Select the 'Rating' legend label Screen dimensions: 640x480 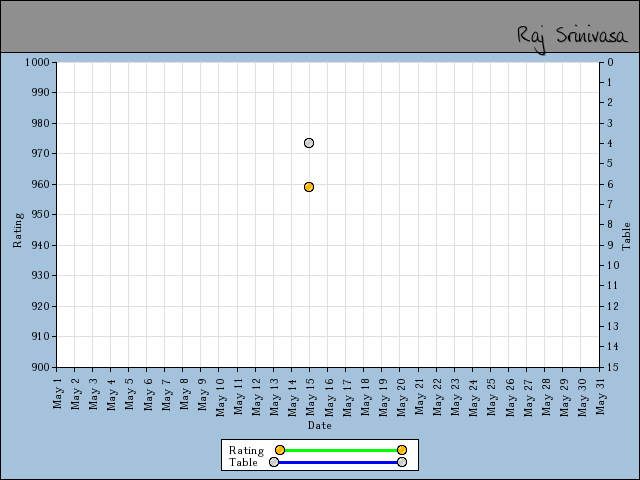[x=246, y=450]
